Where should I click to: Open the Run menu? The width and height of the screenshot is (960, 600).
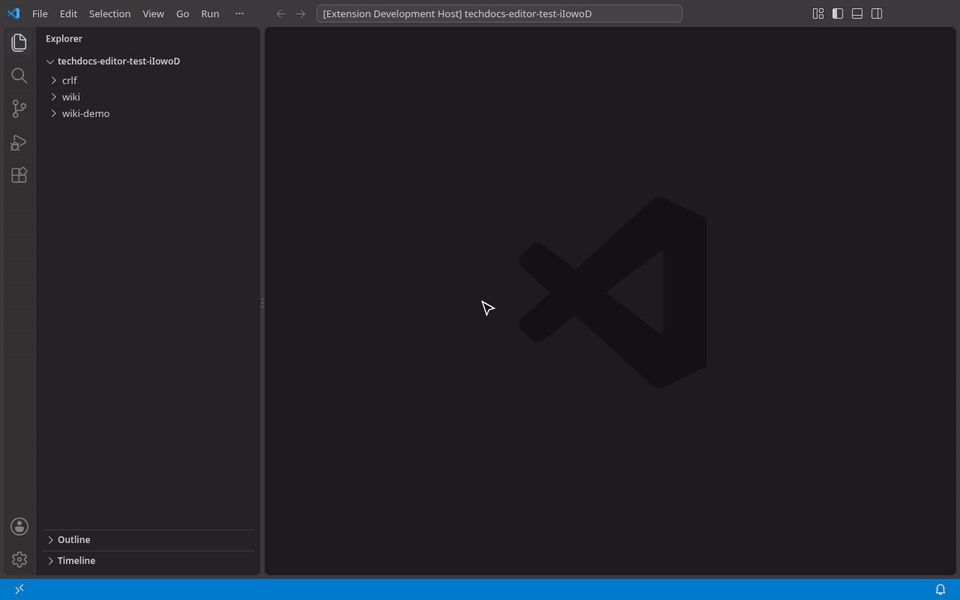click(210, 13)
